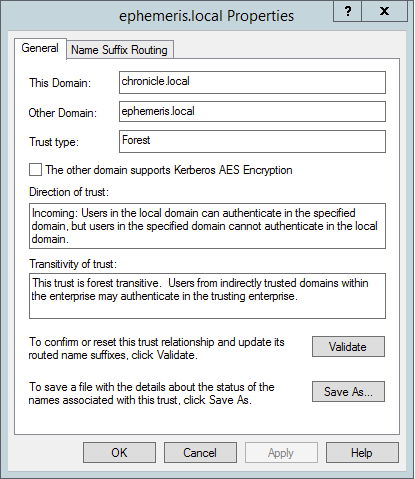415x479 pixels.
Task: Click into the This Domain field
Action: [x=252, y=82]
